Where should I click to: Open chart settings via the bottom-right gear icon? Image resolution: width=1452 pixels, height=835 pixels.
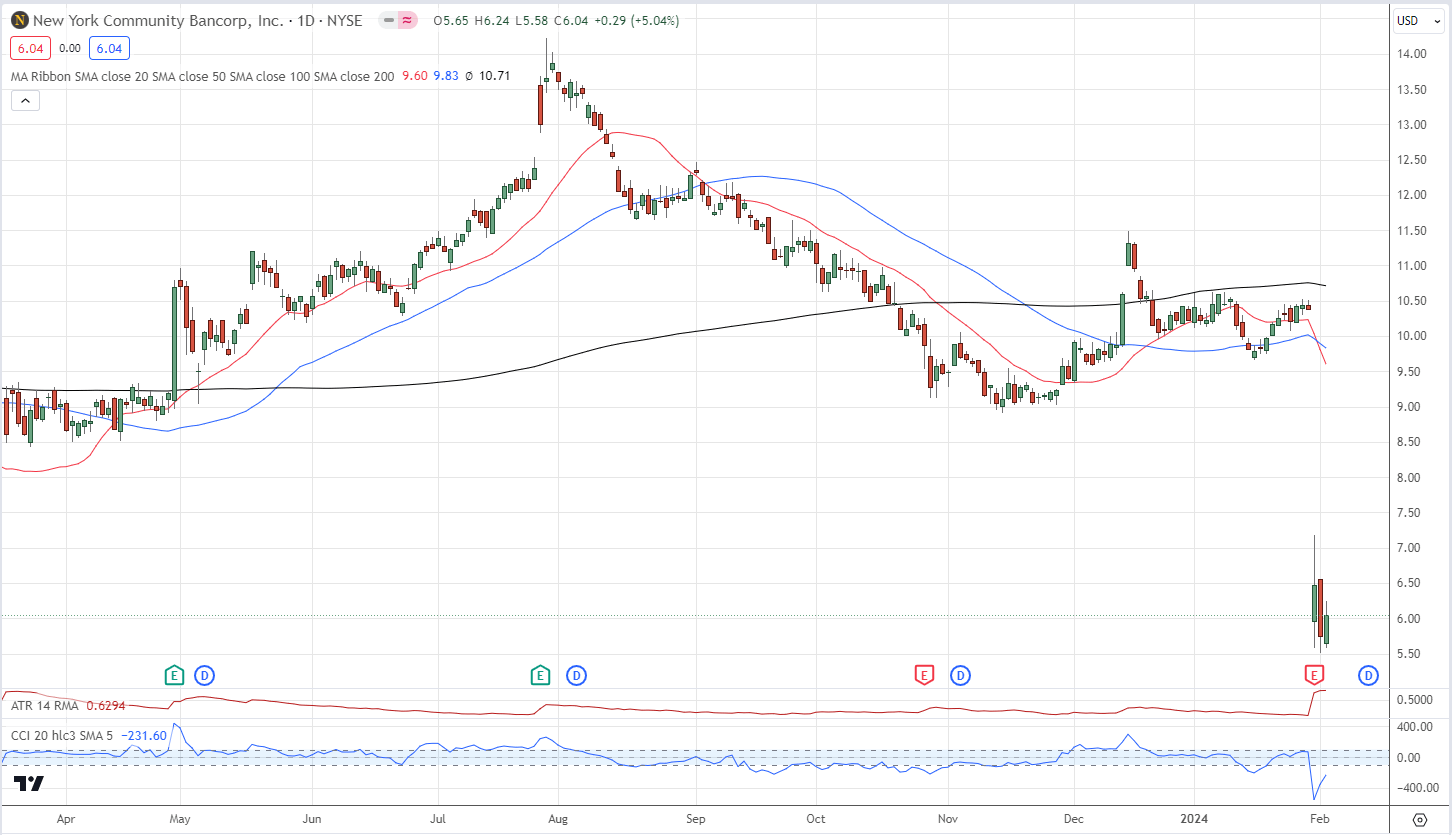(x=1420, y=819)
